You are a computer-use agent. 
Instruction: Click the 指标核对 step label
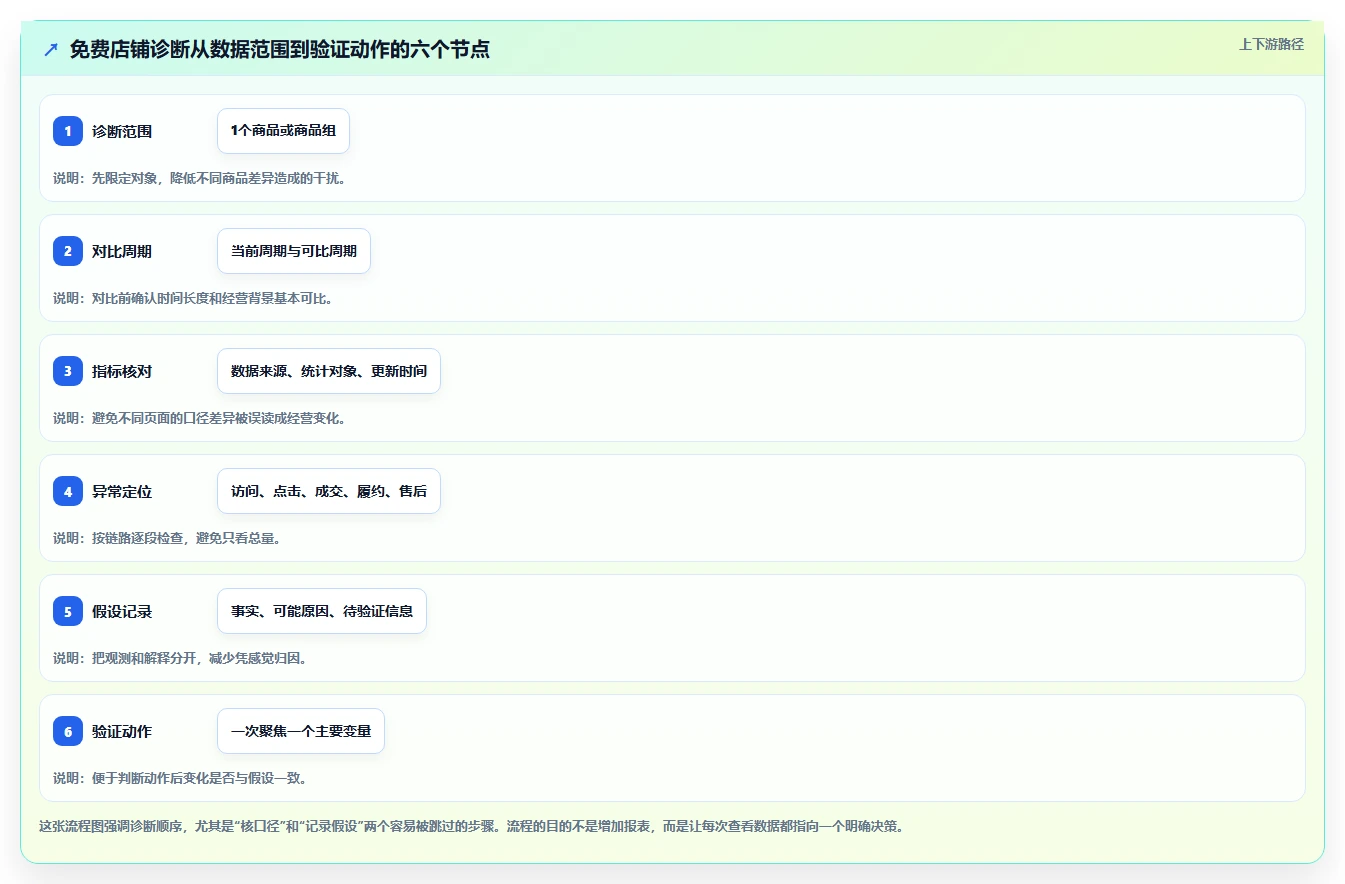122,371
